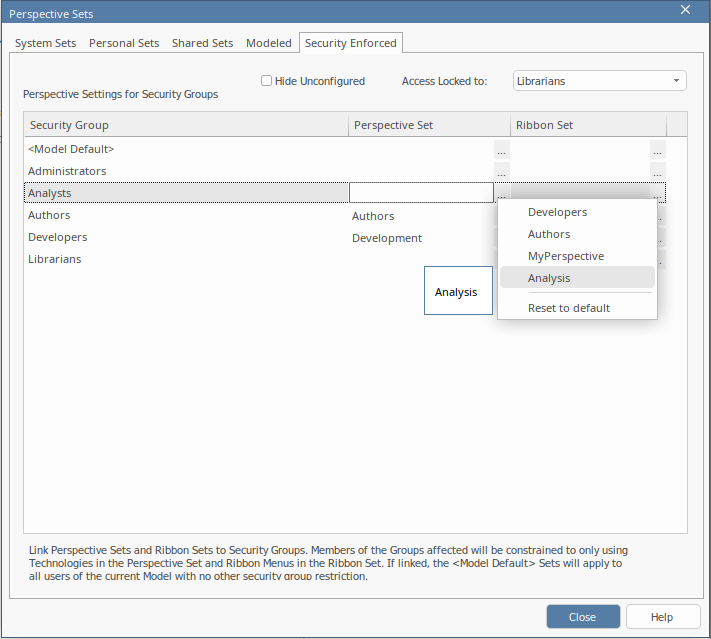Click Ribbon Set ellipsis for Model Default row
Image resolution: width=711 pixels, height=639 pixels.
tap(657, 149)
